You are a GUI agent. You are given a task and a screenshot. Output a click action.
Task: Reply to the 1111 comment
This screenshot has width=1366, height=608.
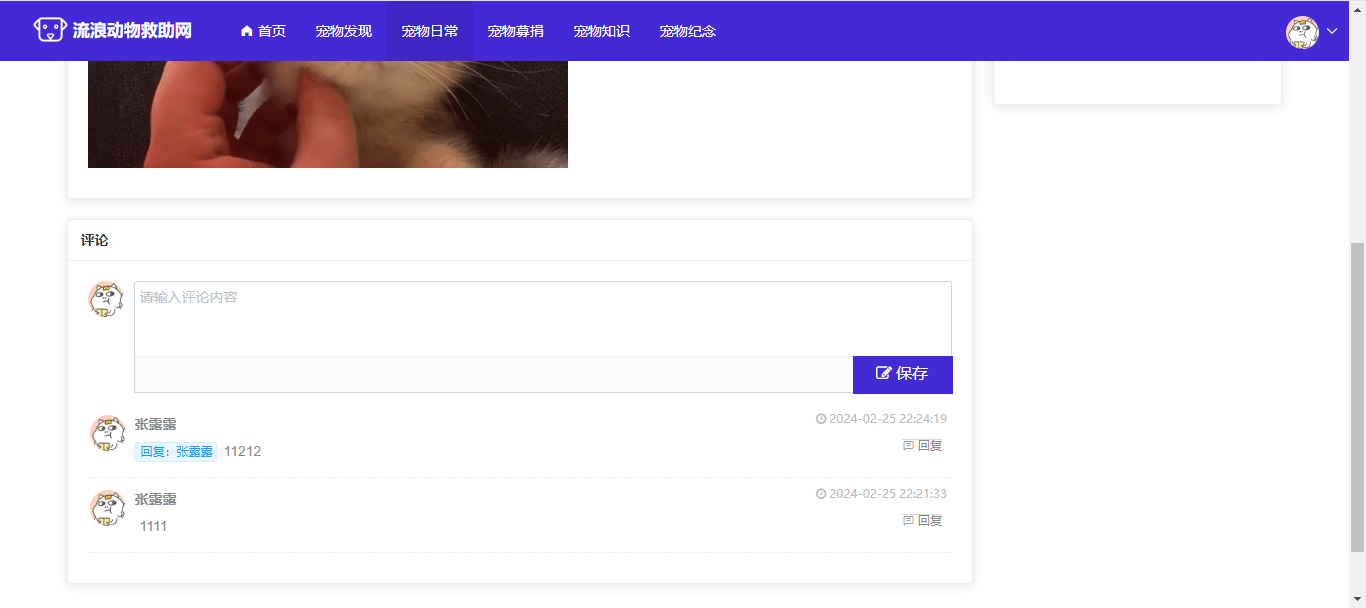923,521
